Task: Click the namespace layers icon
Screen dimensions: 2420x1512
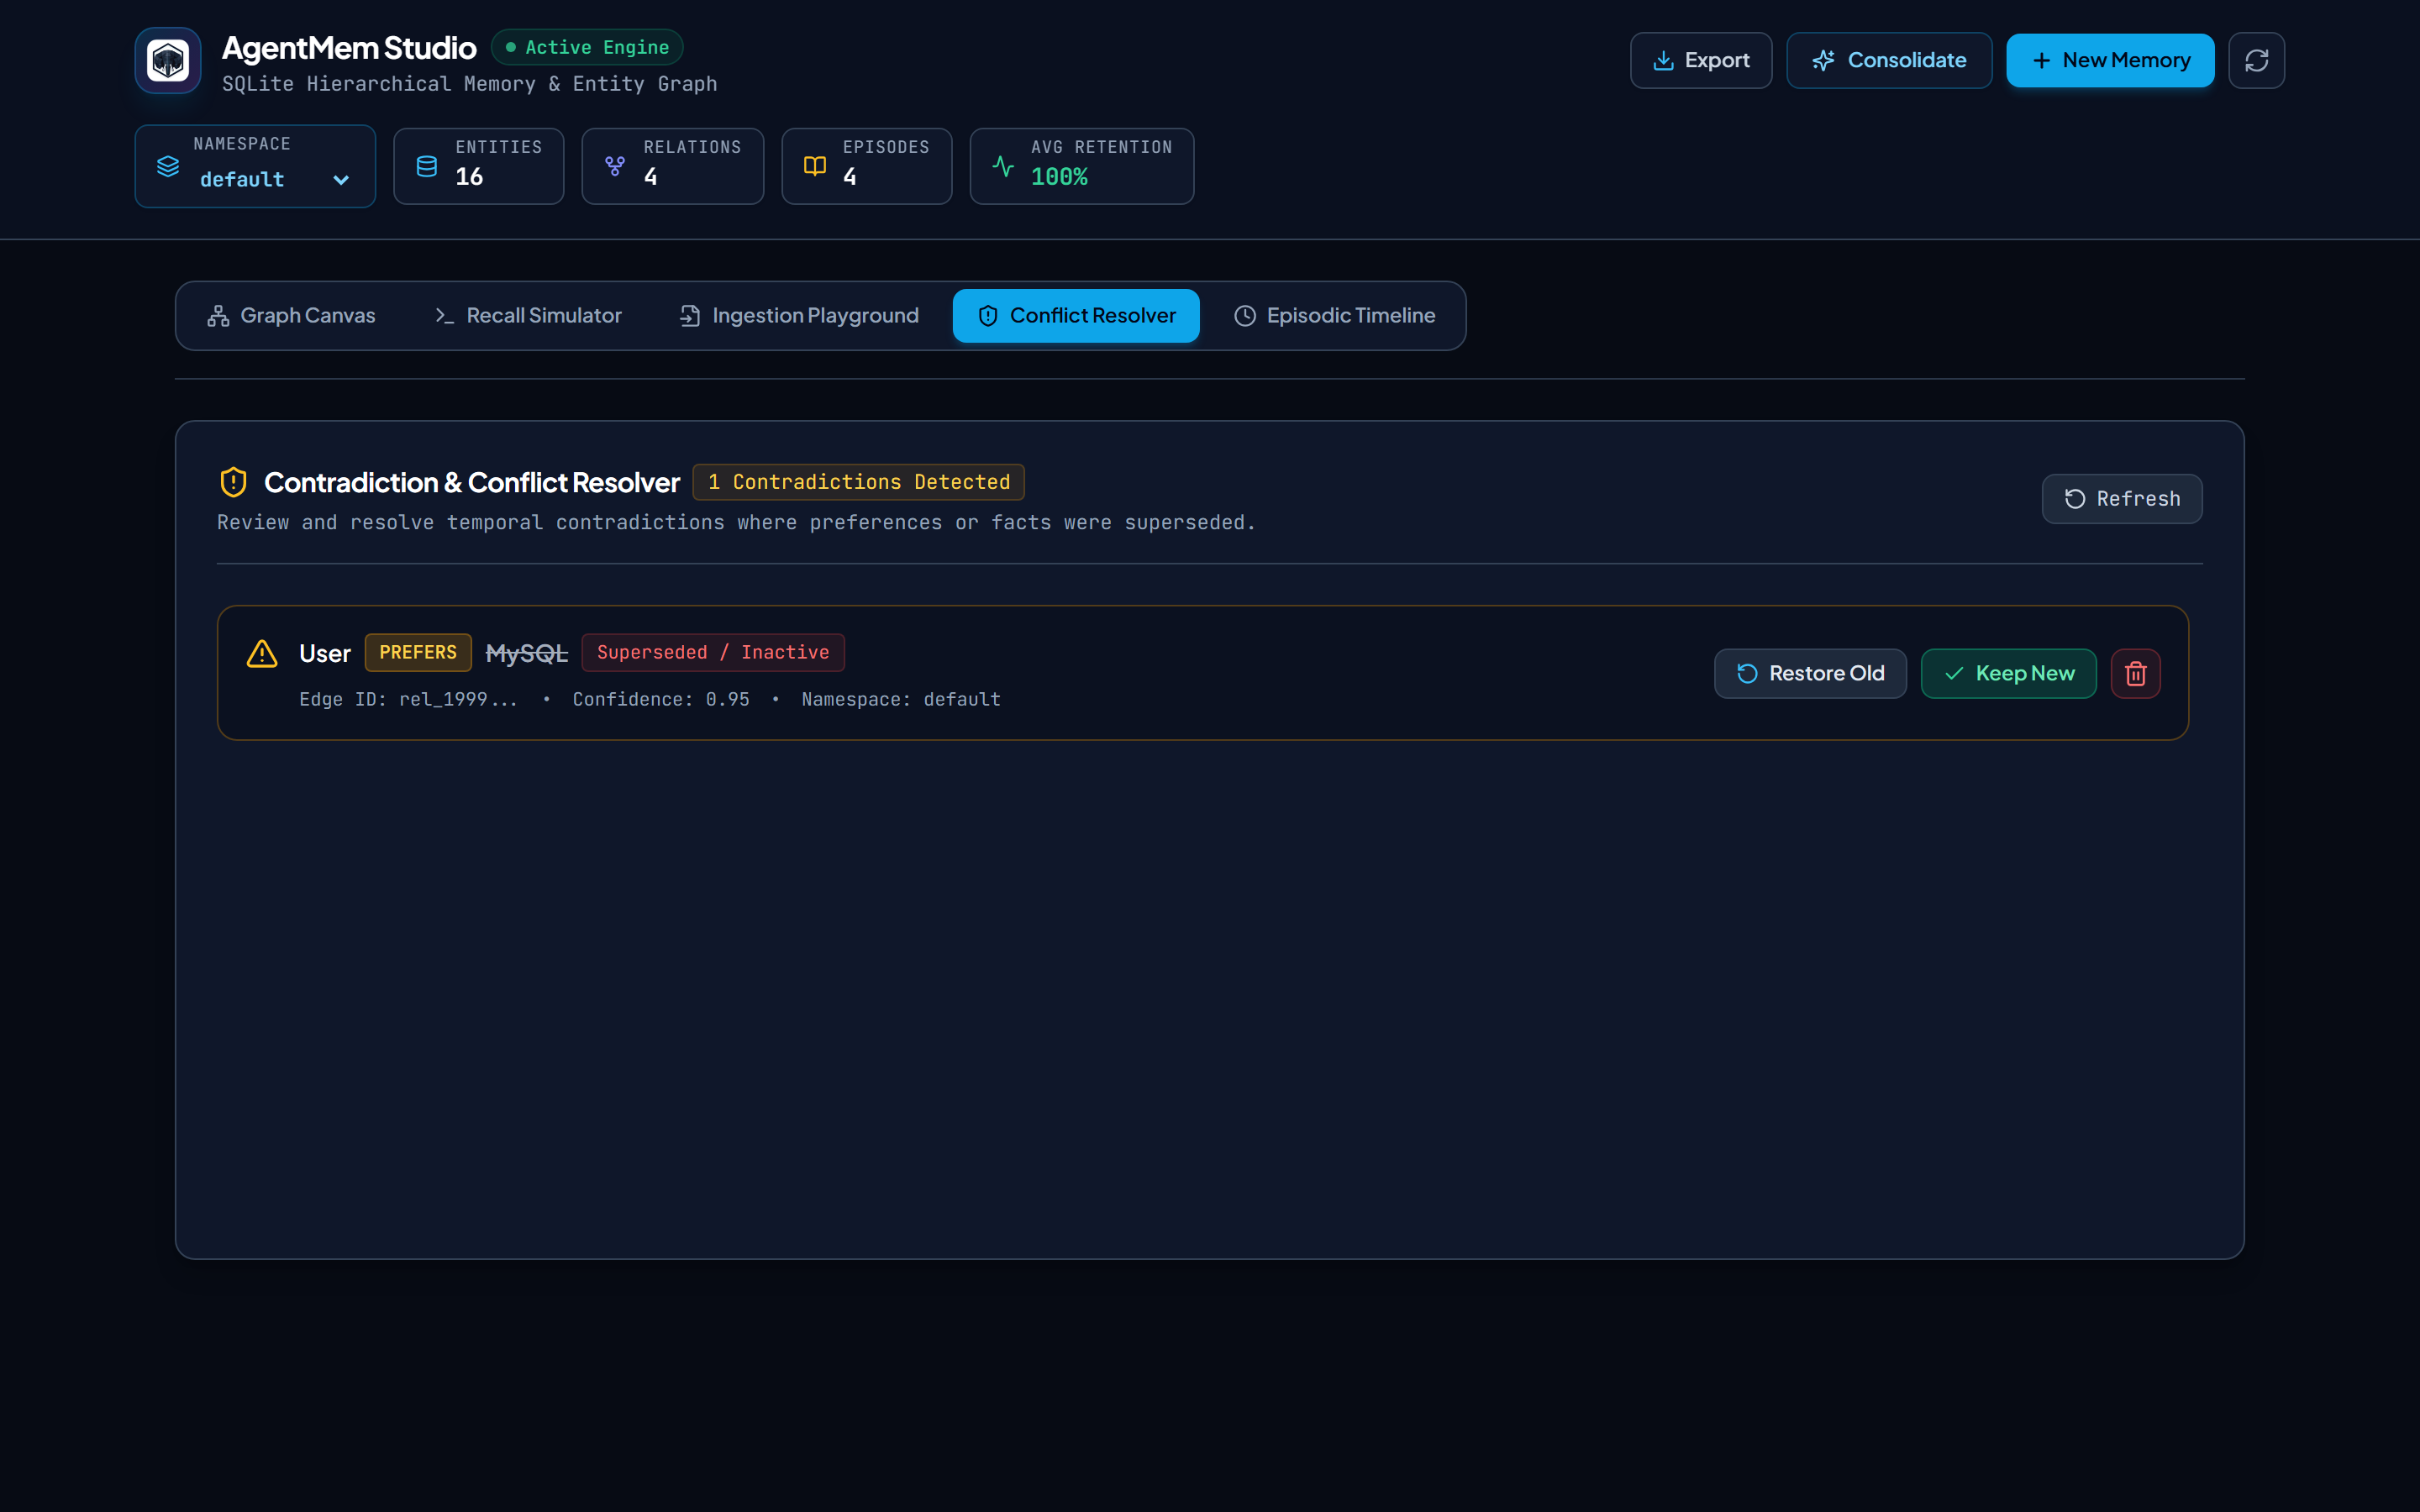Action: [168, 166]
